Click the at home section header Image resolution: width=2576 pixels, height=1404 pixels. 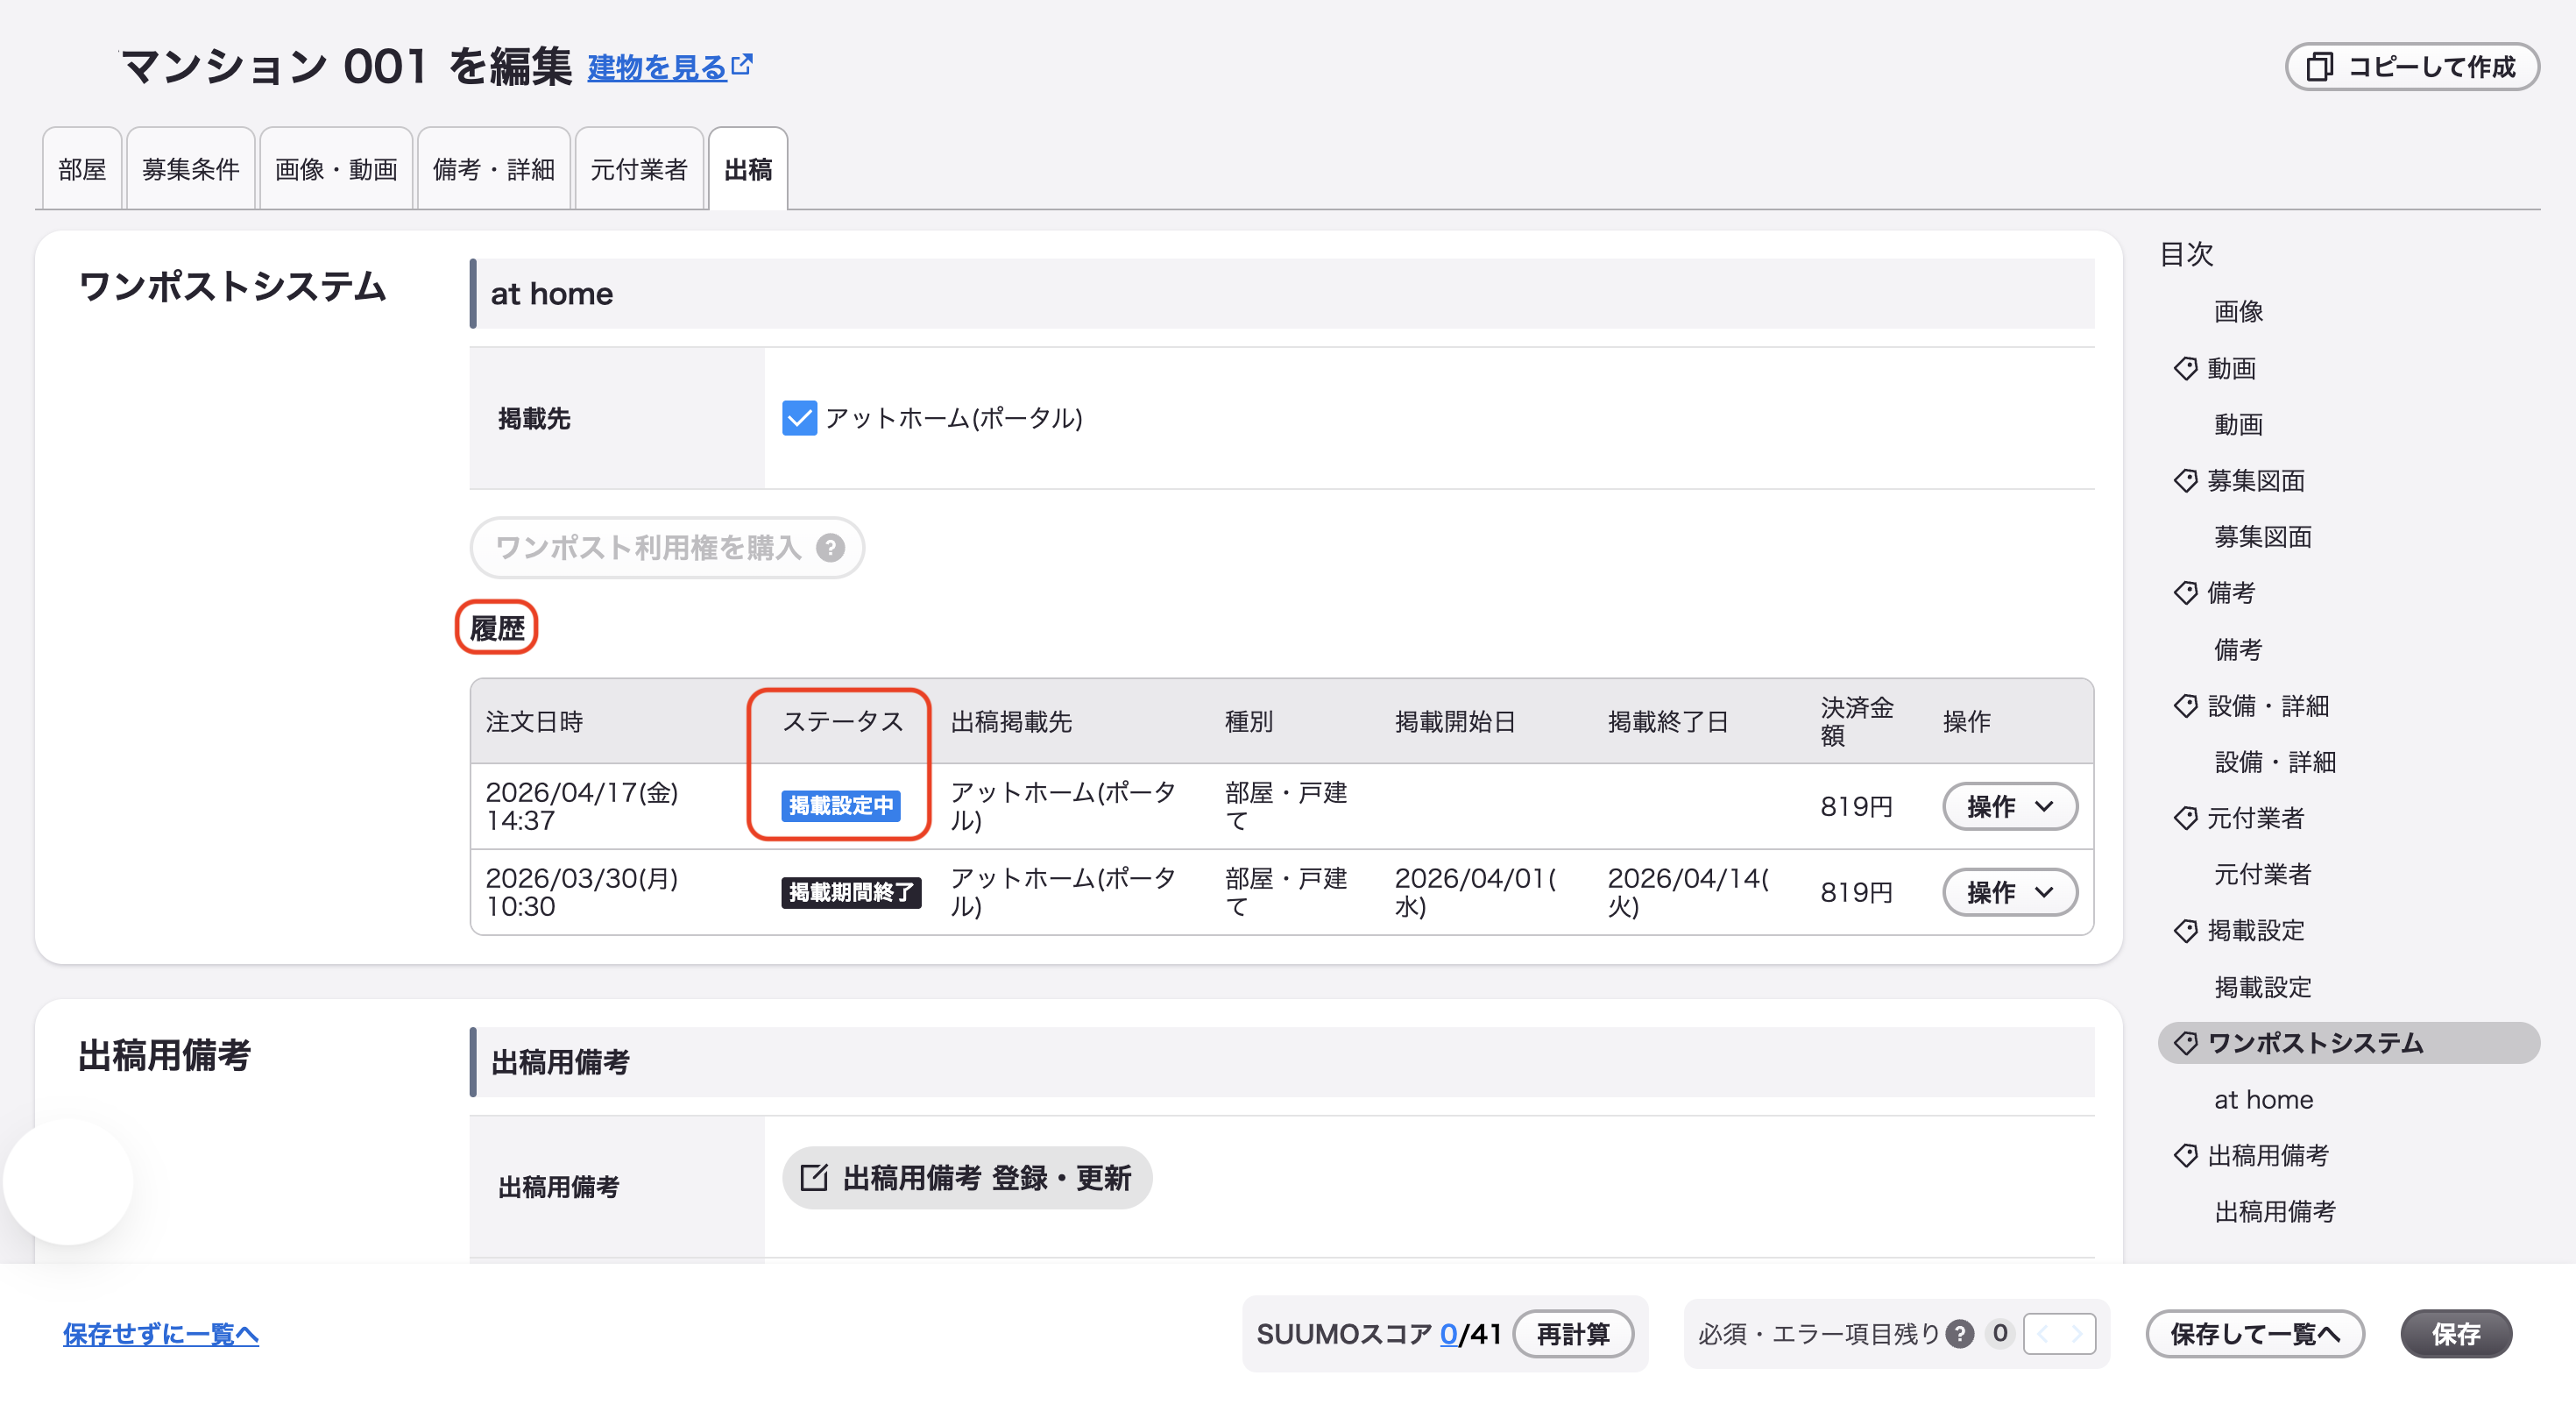[1282, 294]
